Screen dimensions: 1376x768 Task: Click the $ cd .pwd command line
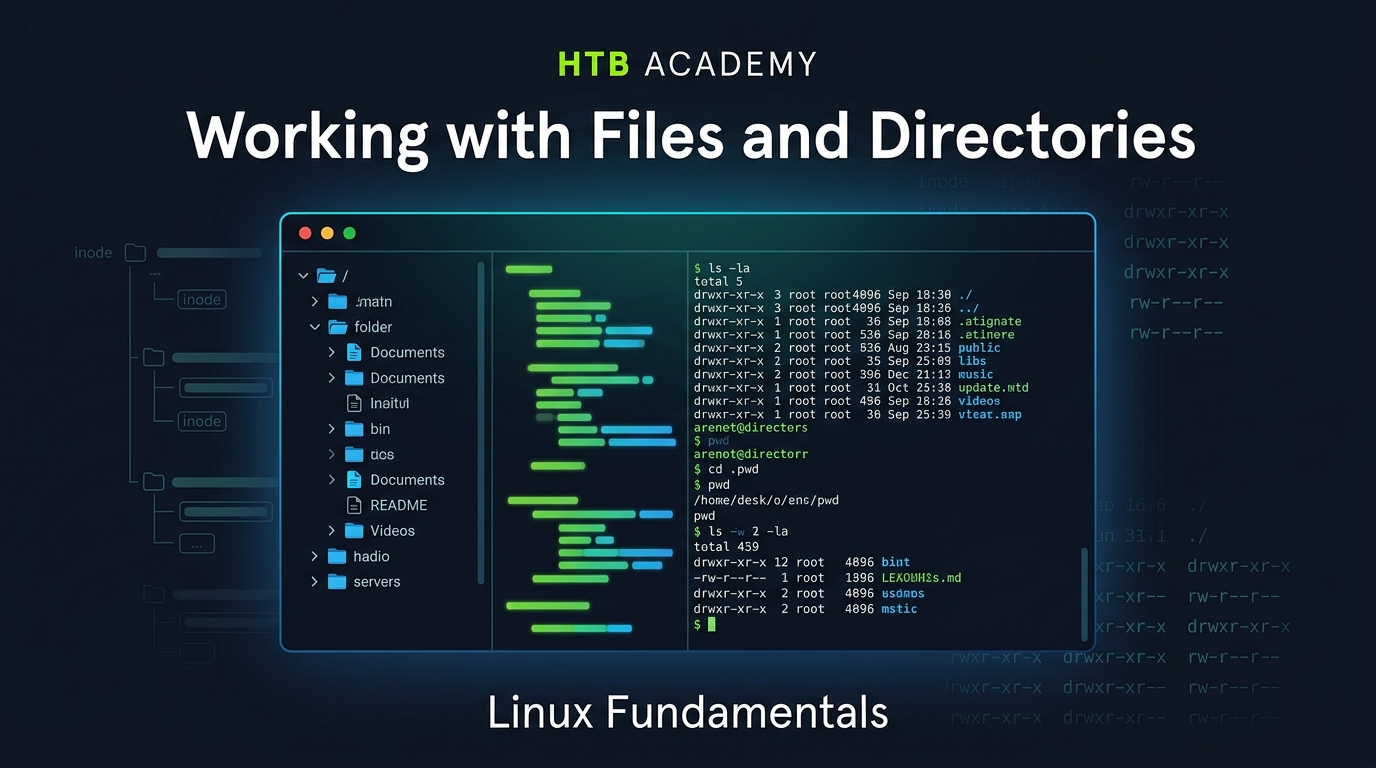pyautogui.click(x=725, y=469)
